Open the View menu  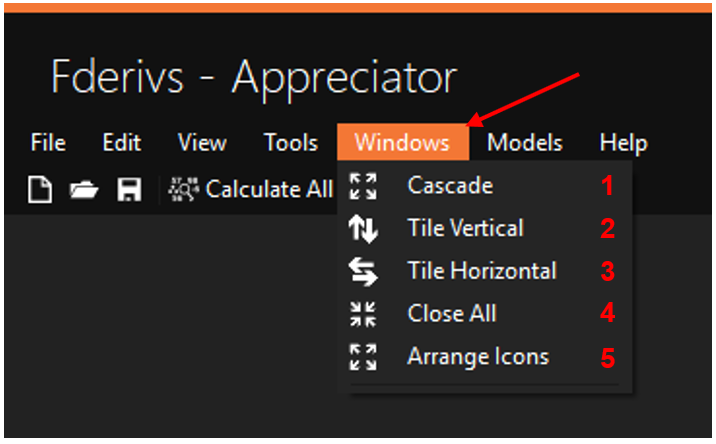202,143
